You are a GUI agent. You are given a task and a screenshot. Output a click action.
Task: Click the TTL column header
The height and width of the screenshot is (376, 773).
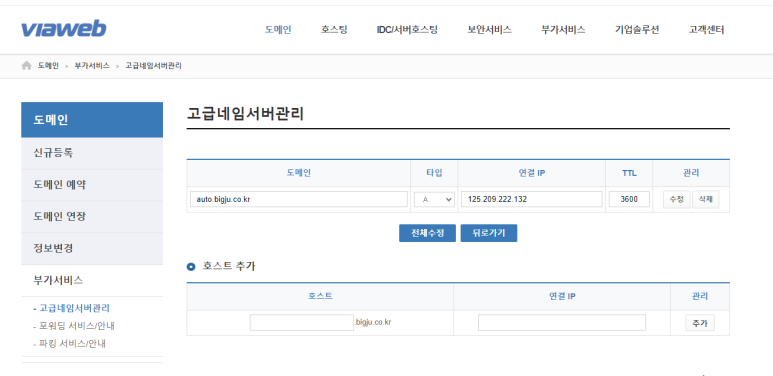(629, 173)
